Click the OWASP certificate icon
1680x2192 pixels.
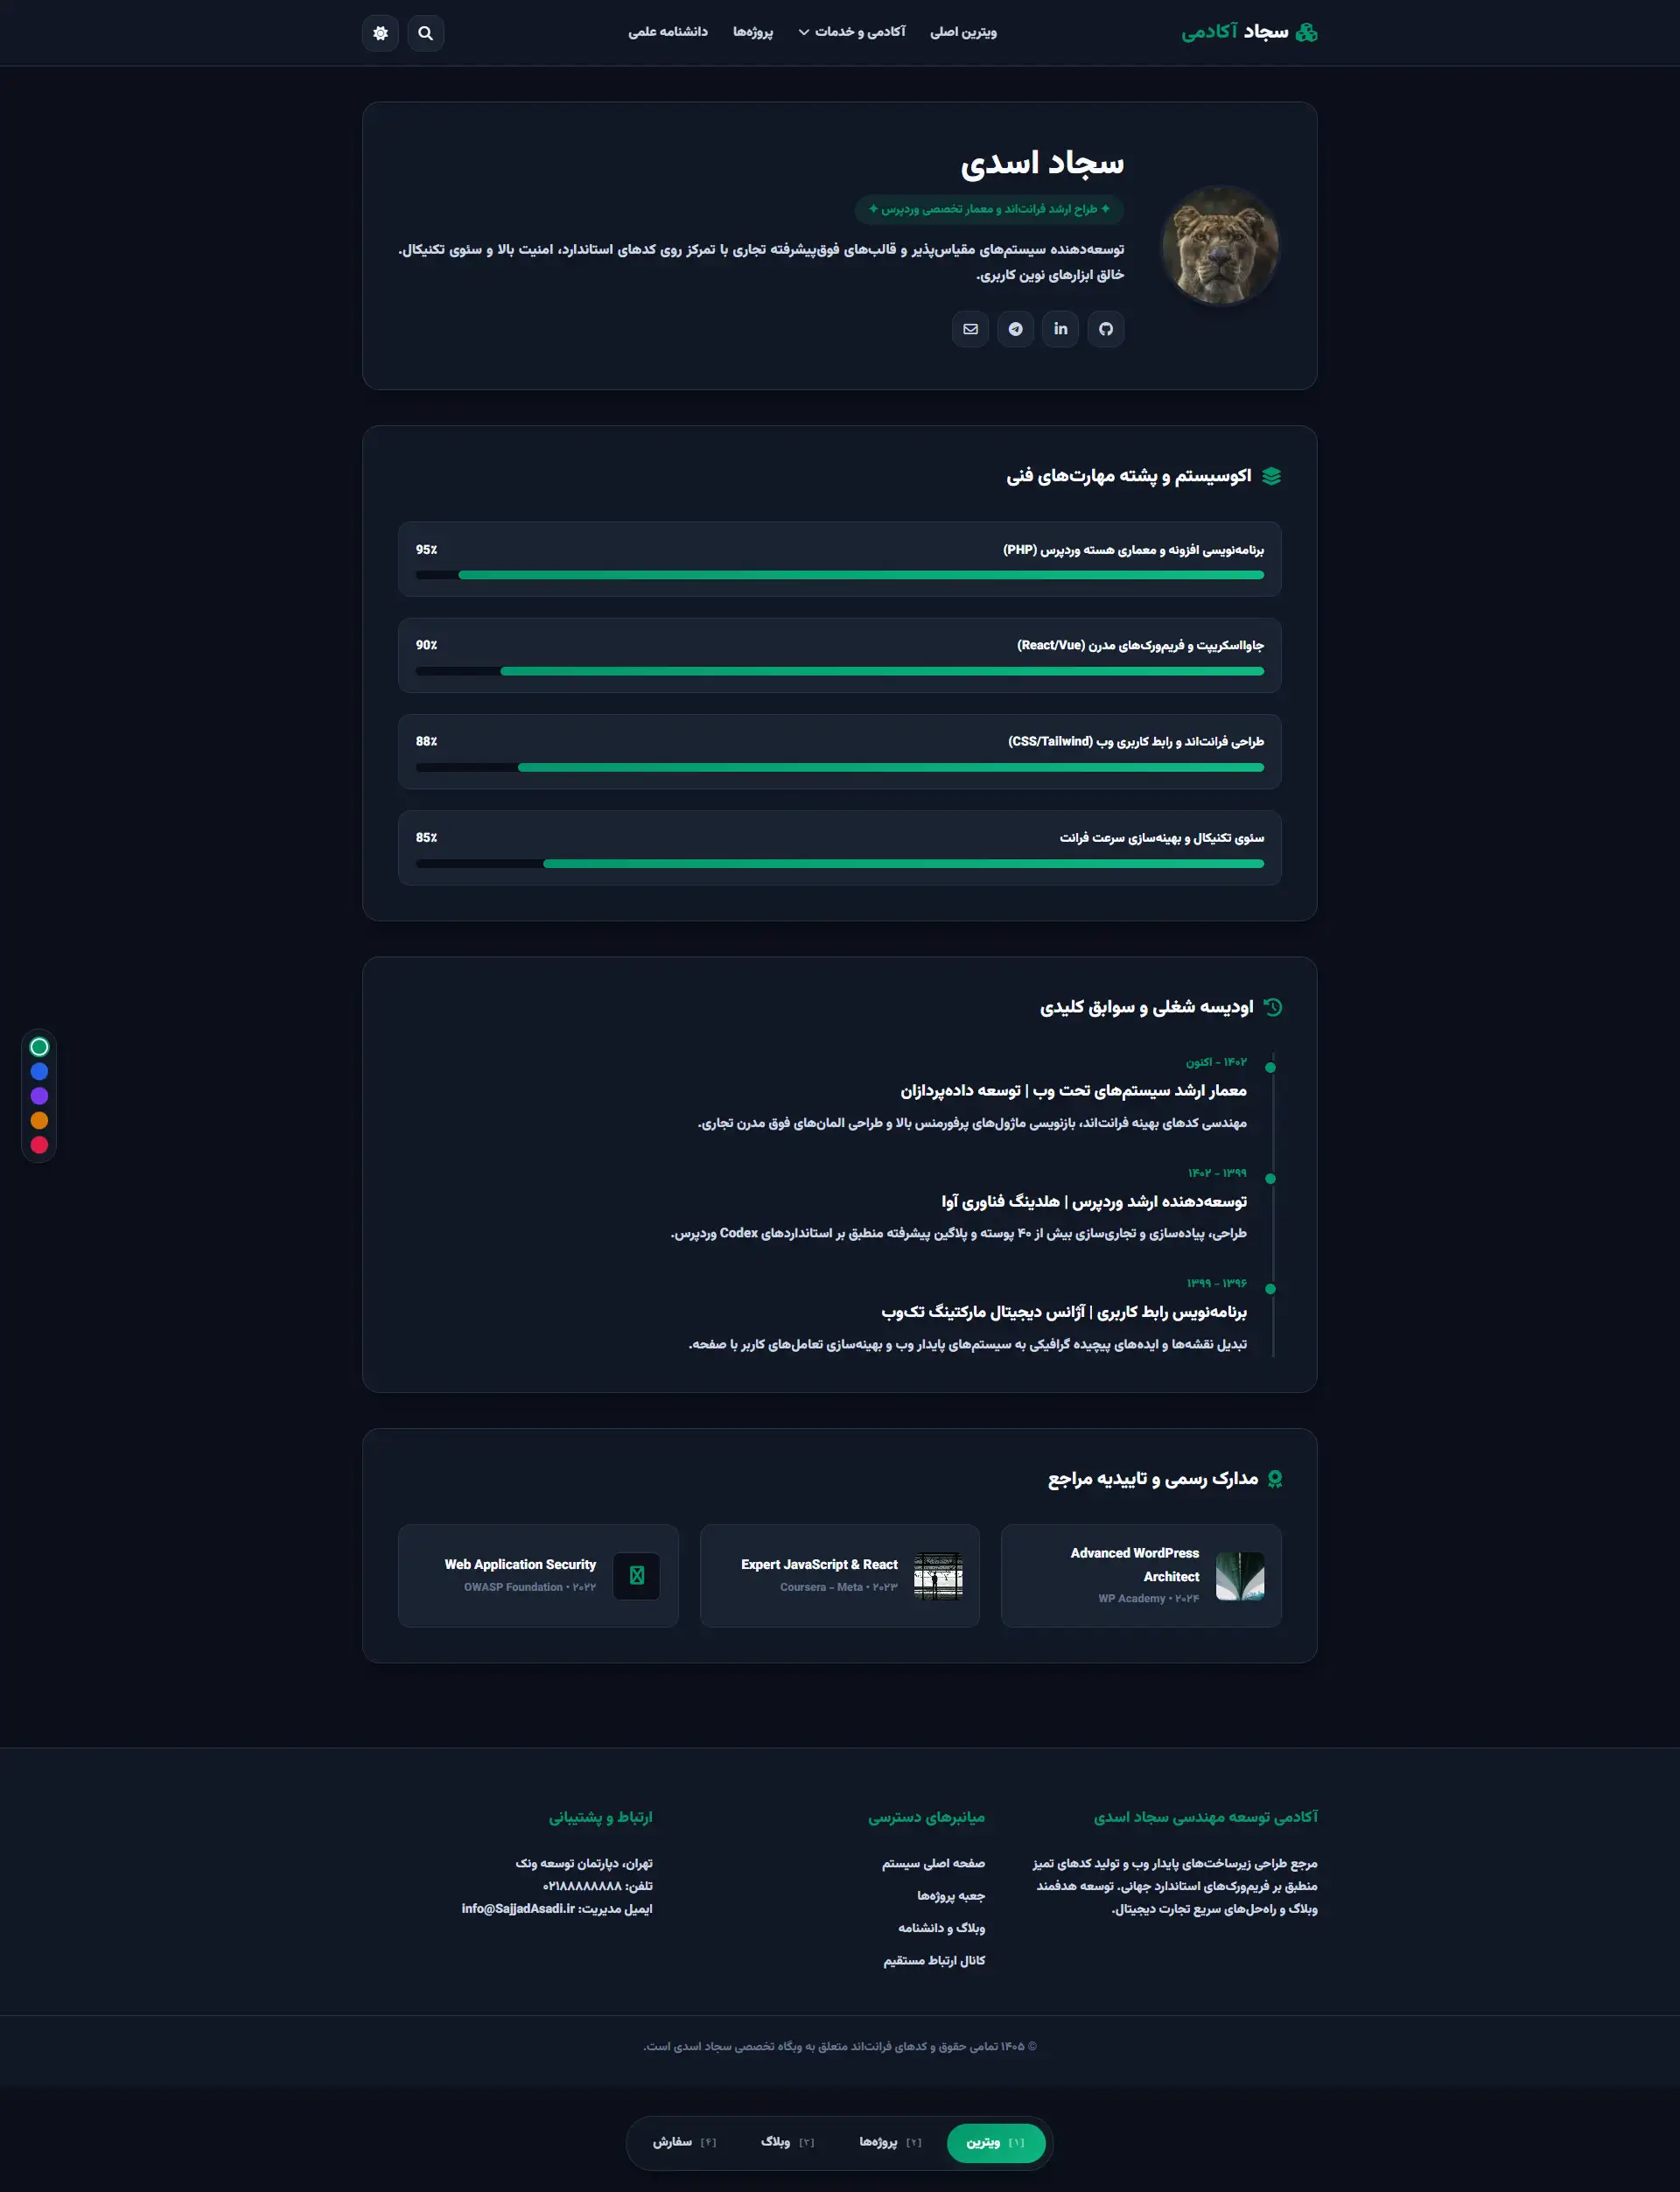point(637,1576)
